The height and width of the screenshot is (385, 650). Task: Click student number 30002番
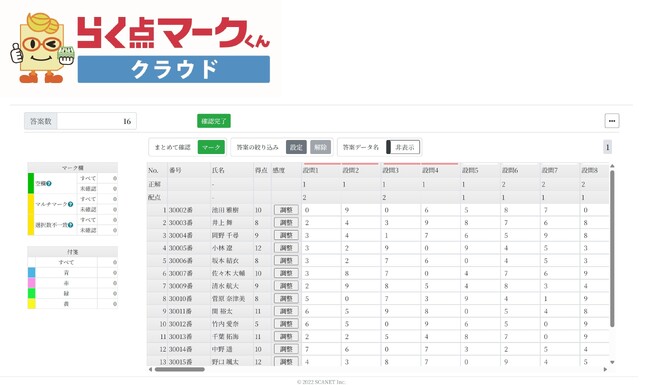[x=181, y=210]
